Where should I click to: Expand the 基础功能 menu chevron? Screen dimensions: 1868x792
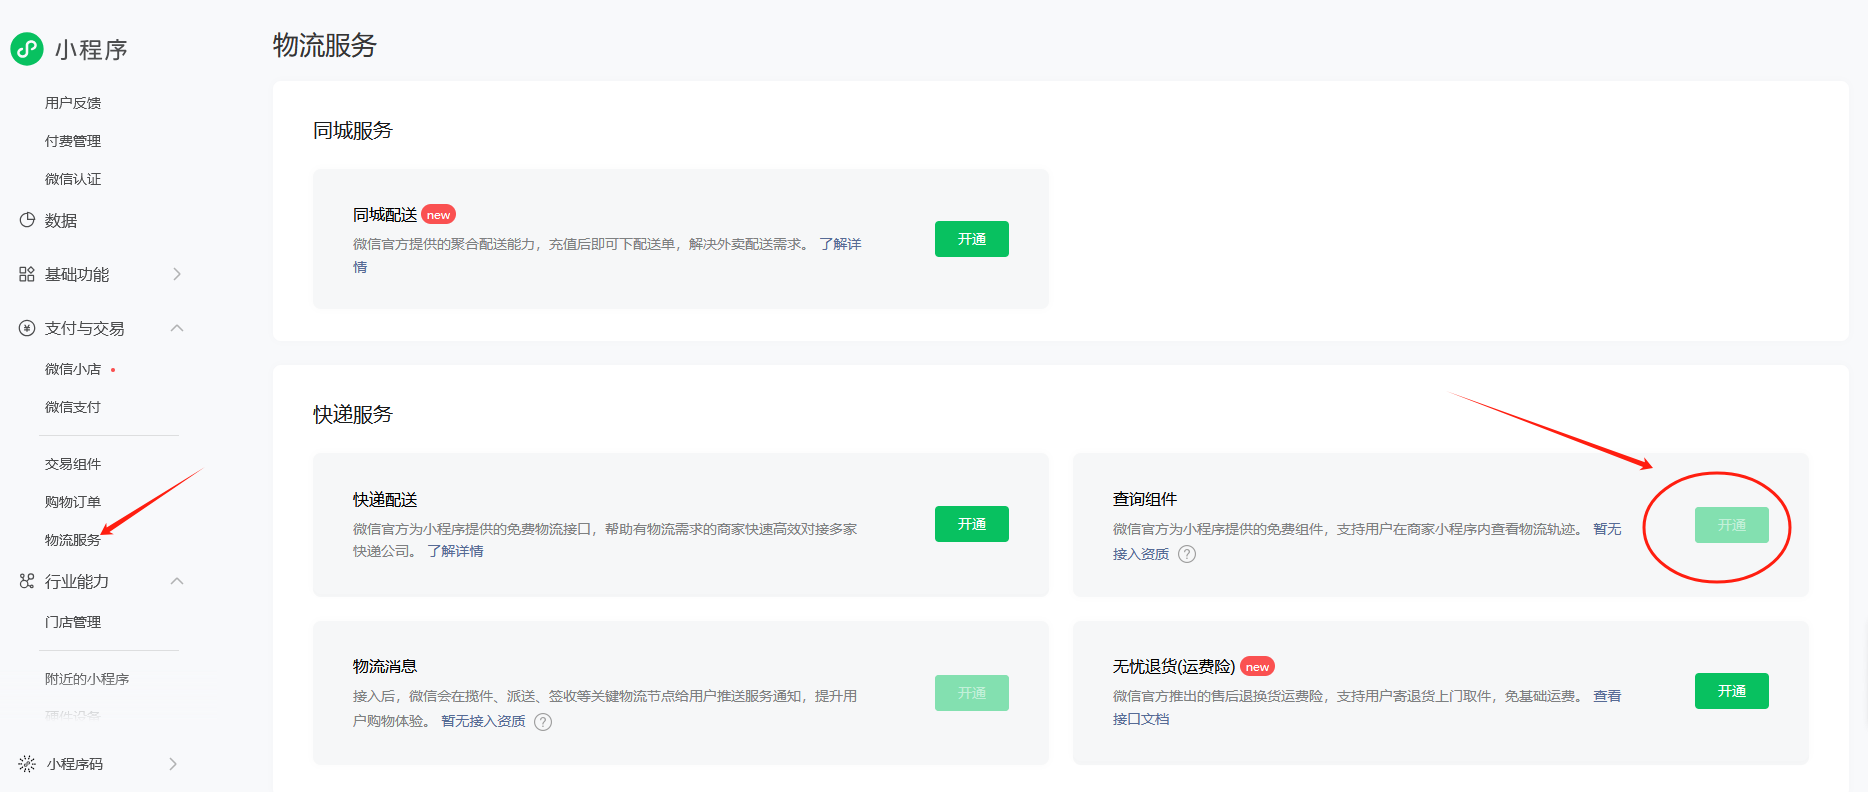[x=177, y=274]
